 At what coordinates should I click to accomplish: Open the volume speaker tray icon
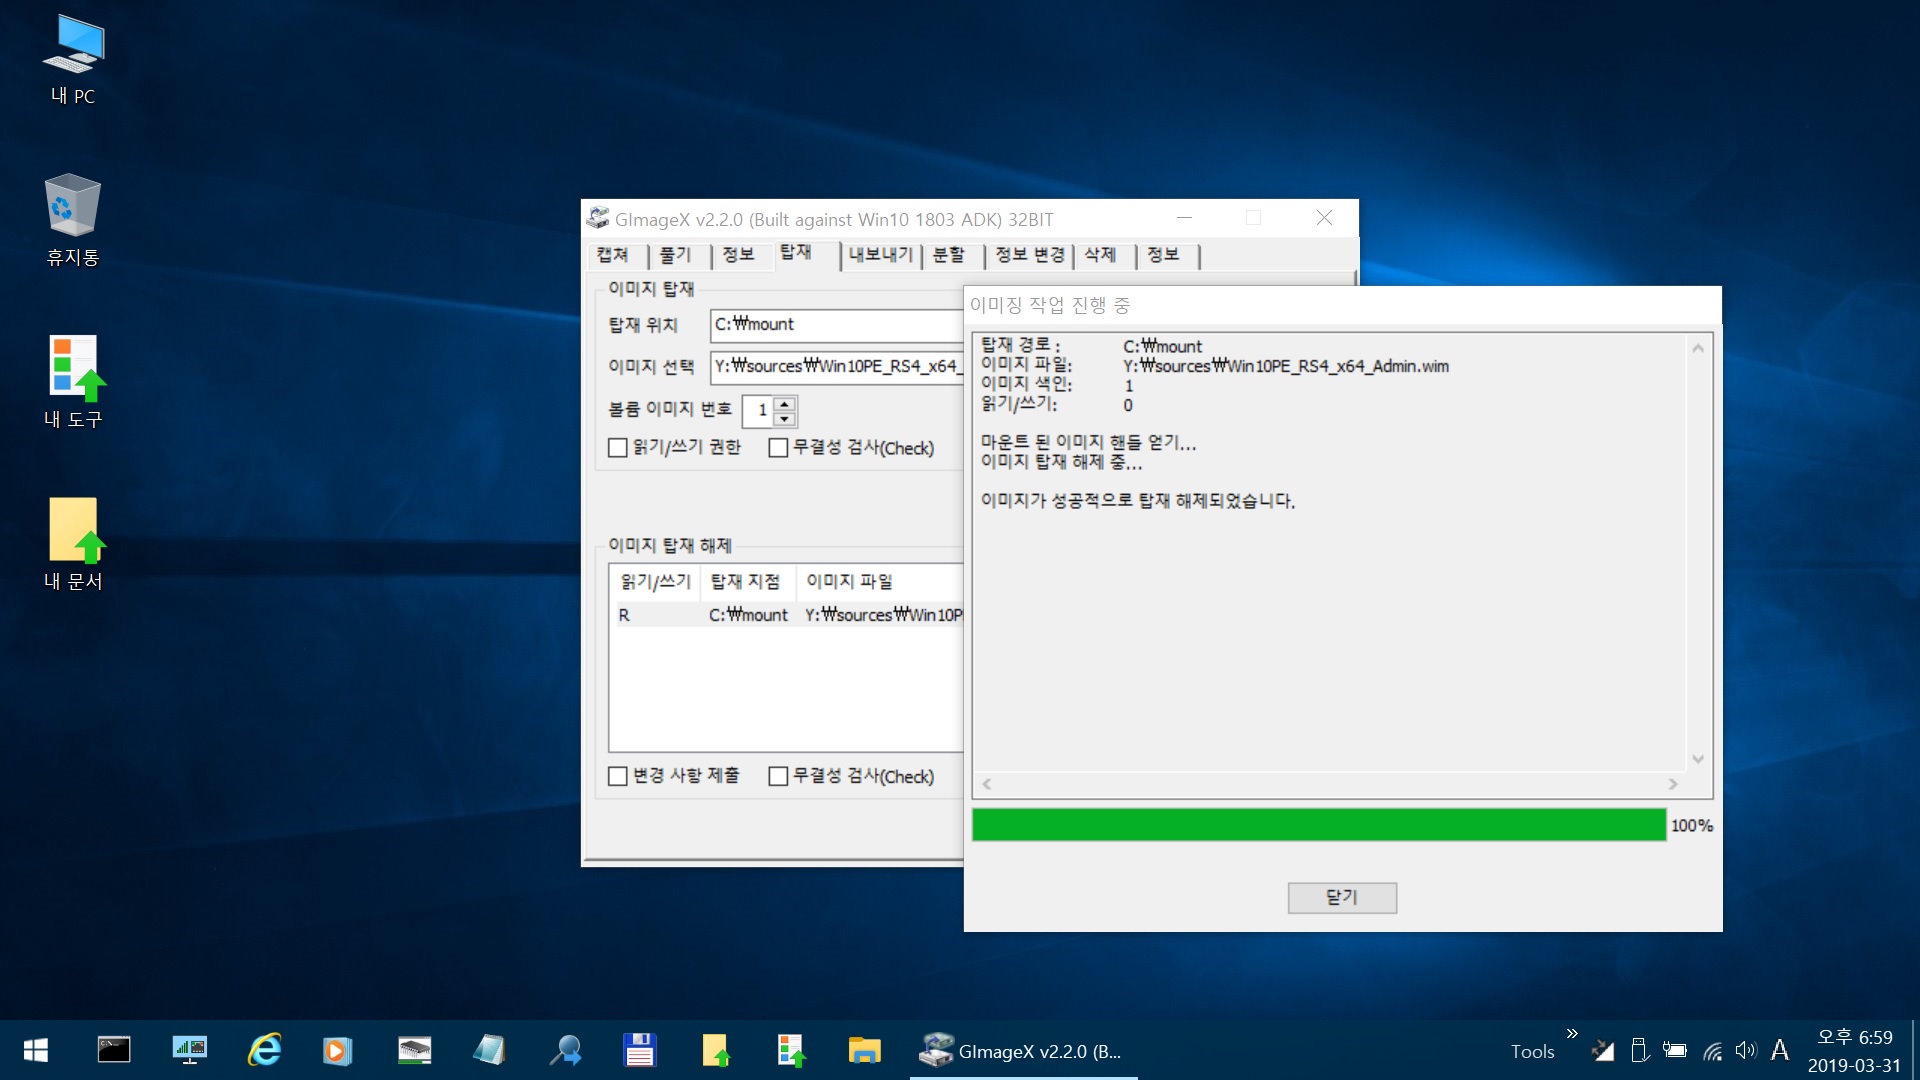[x=1746, y=1050]
